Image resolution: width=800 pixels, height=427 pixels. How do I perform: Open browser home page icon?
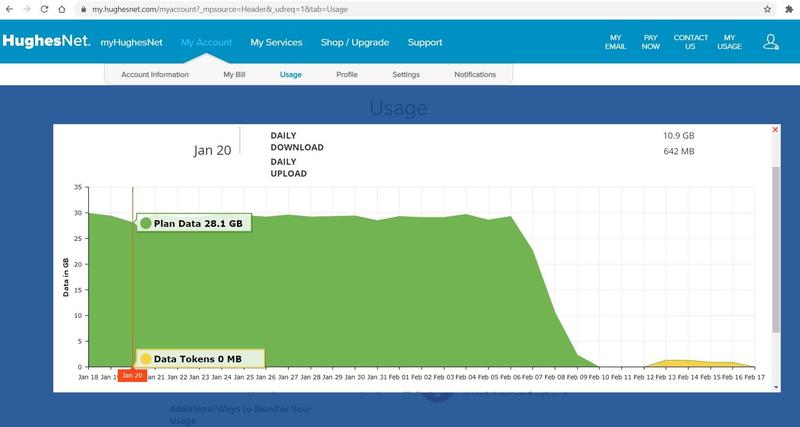pyautogui.click(x=62, y=9)
